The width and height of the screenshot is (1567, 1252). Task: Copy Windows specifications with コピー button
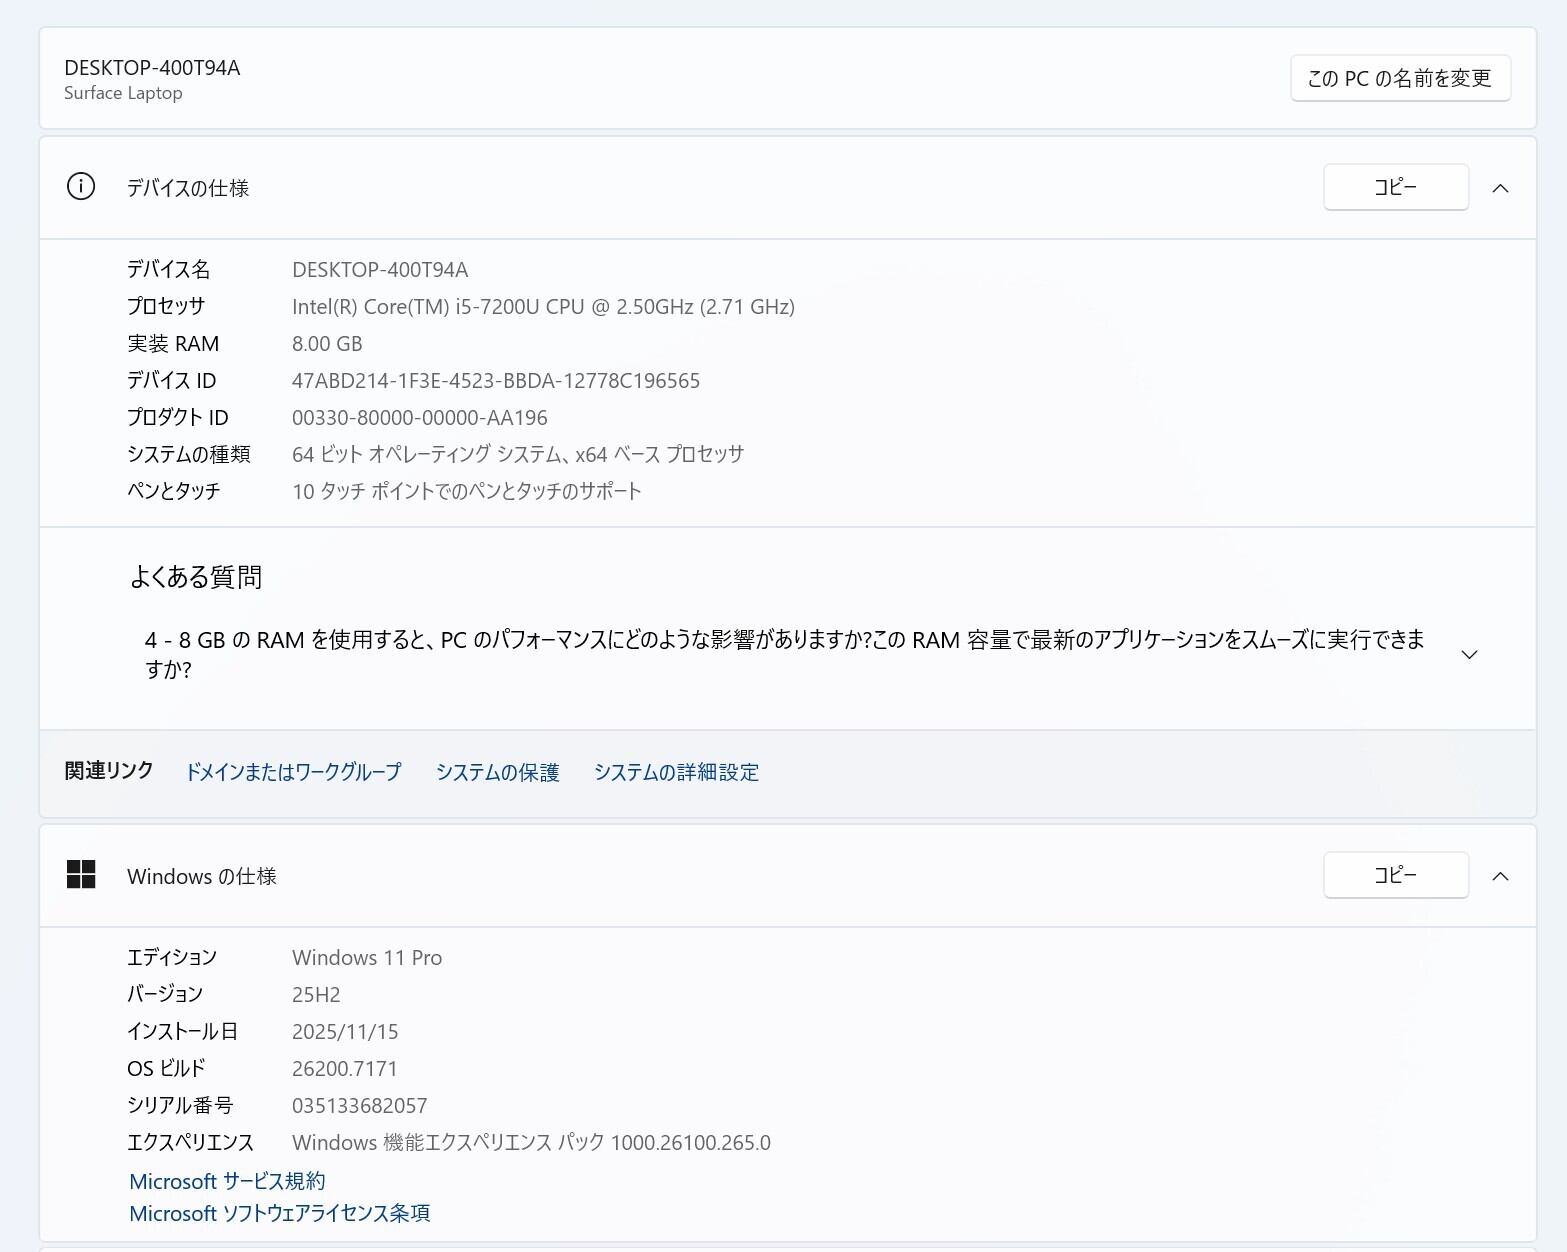click(1395, 875)
